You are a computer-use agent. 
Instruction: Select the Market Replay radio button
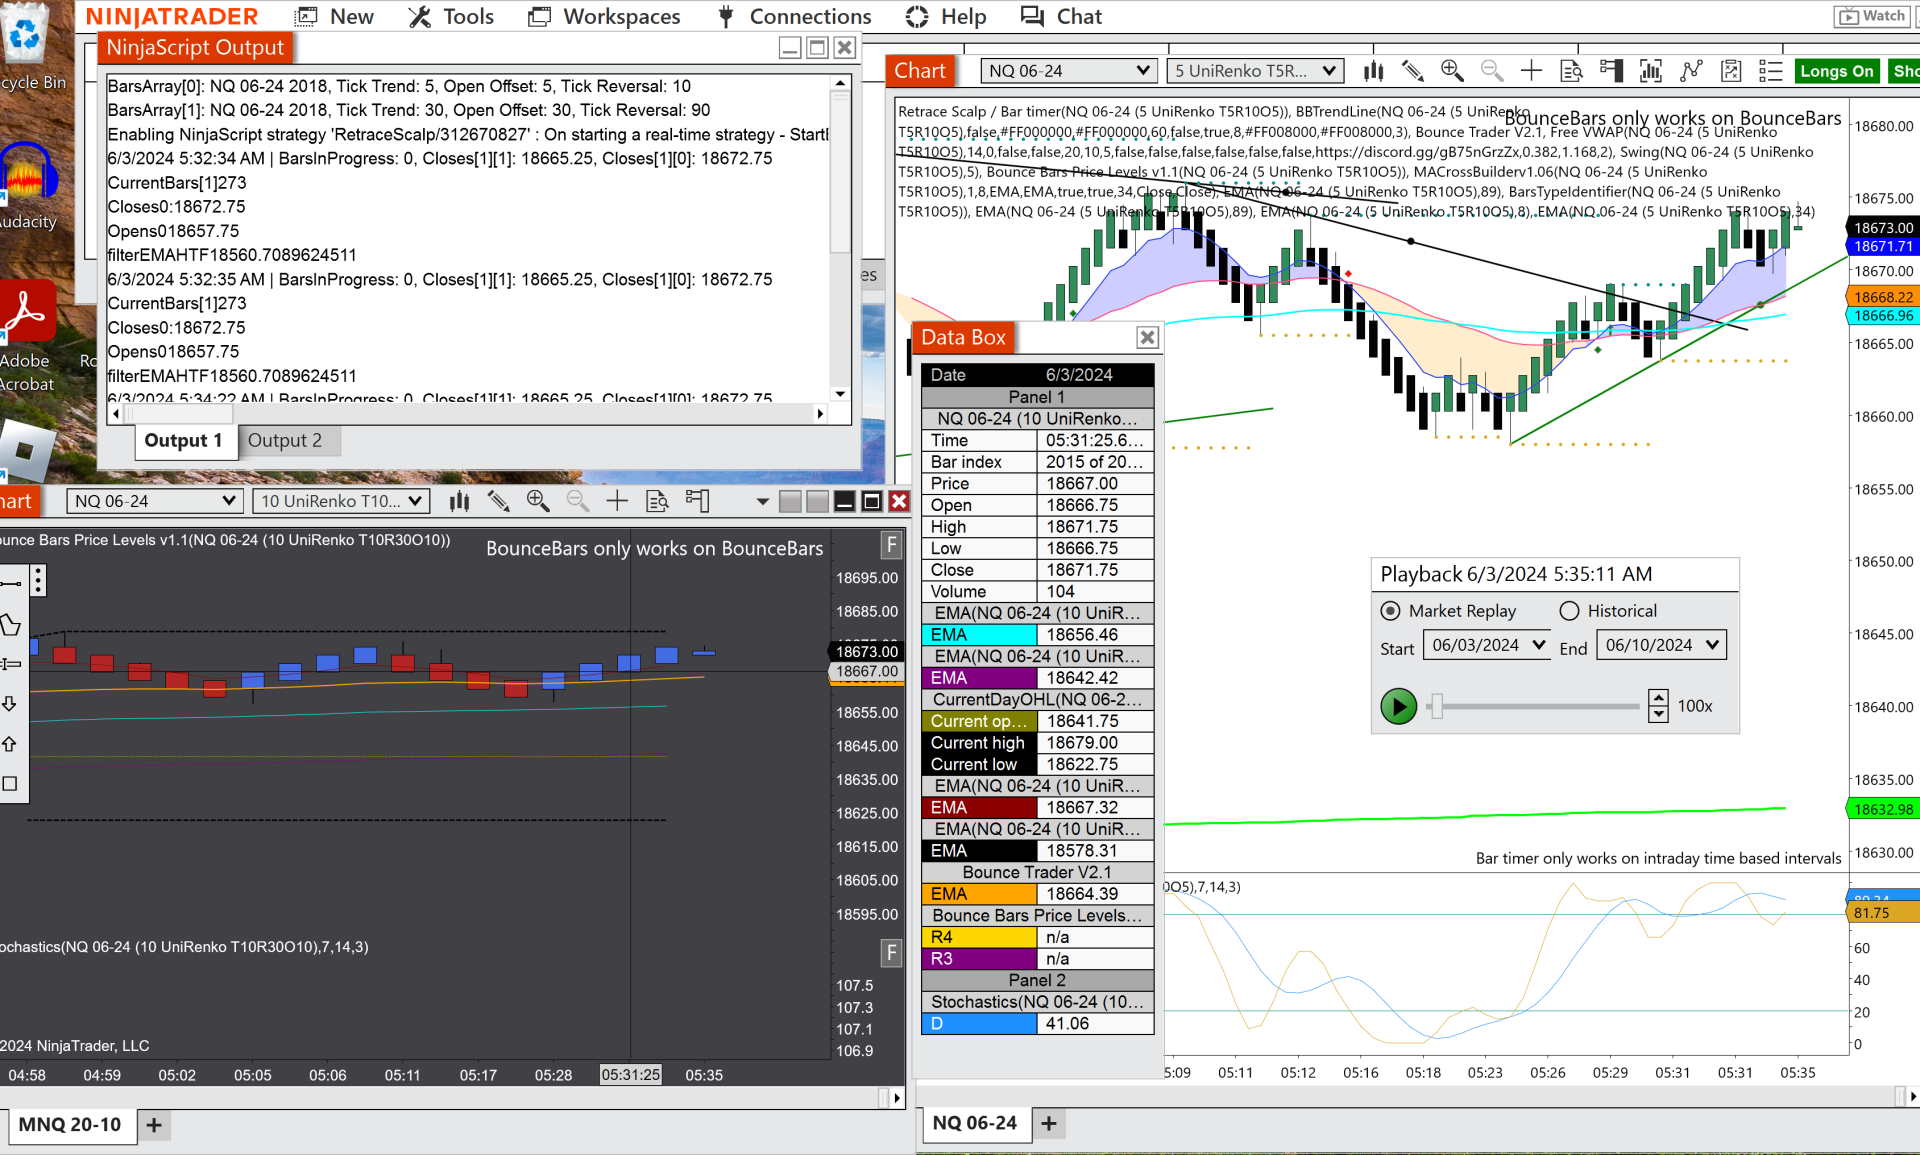coord(1390,611)
